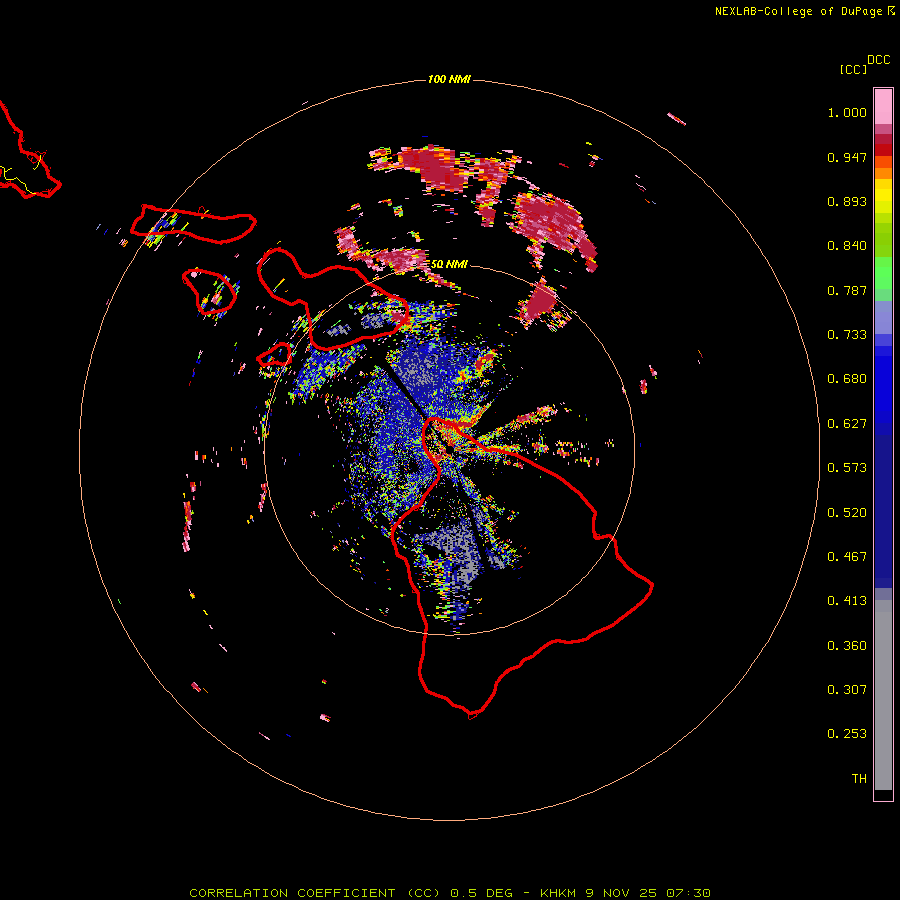Image resolution: width=900 pixels, height=900 pixels.
Task: Click the Correlation Coefficient caption at bottom
Action: [x=450, y=893]
